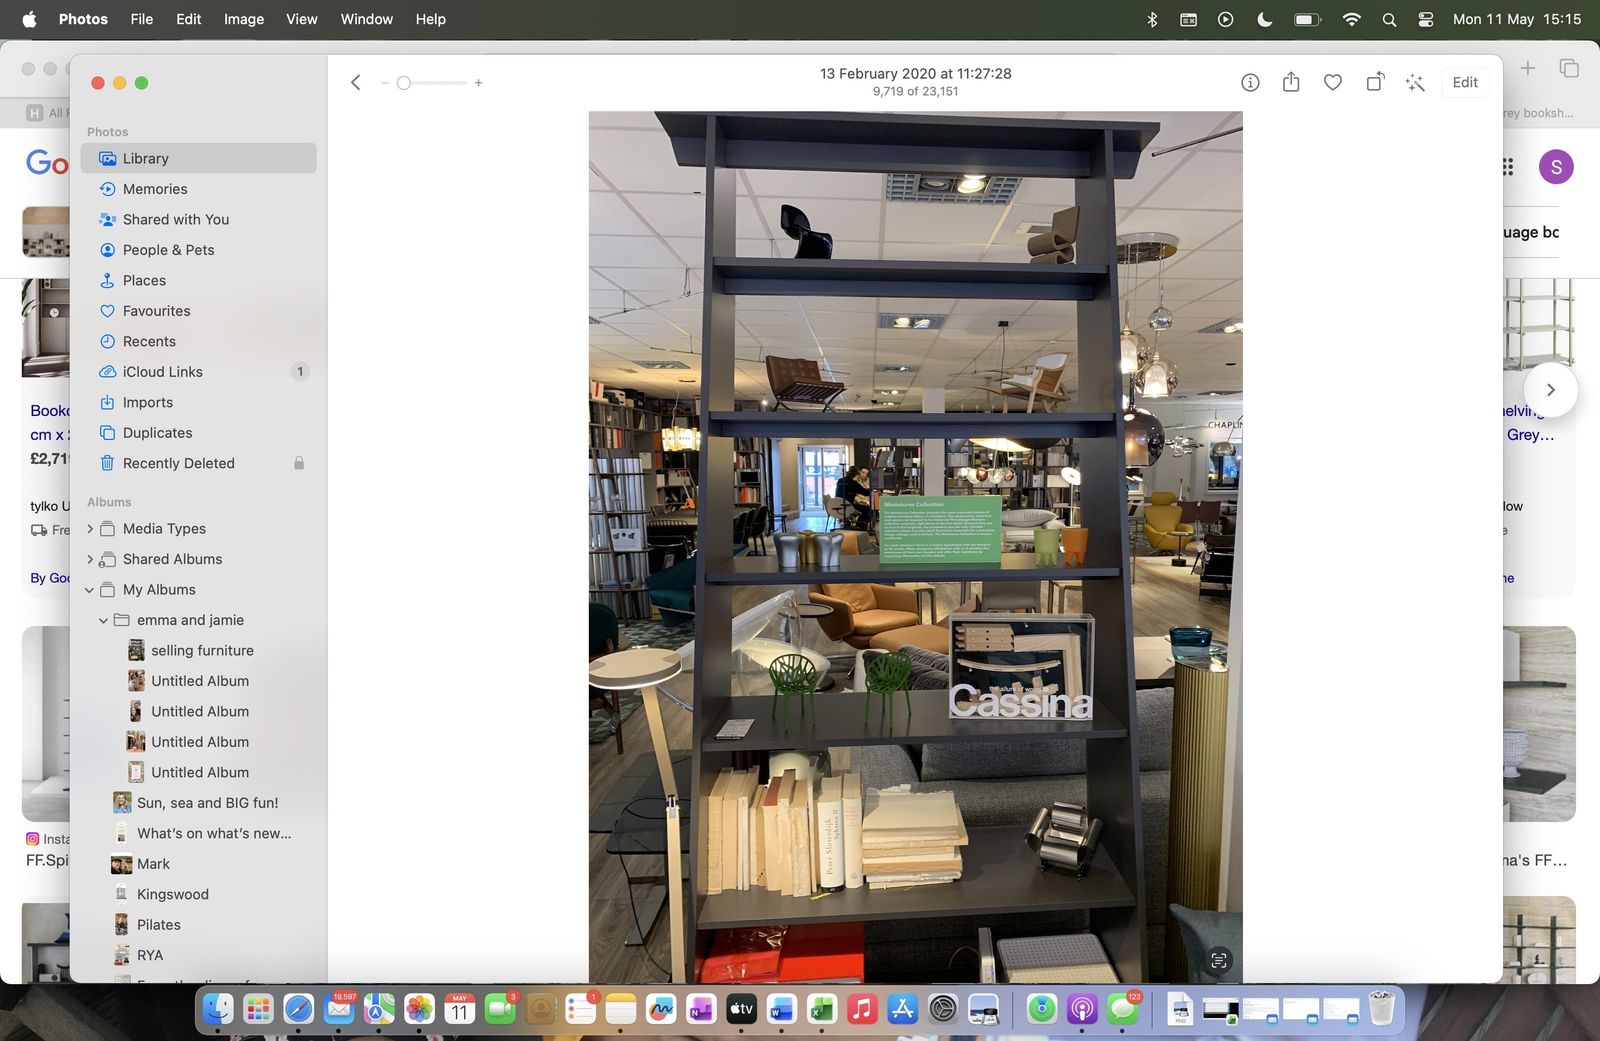Expand Media Types group
Screen dimensions: 1600x1041
click(90, 528)
